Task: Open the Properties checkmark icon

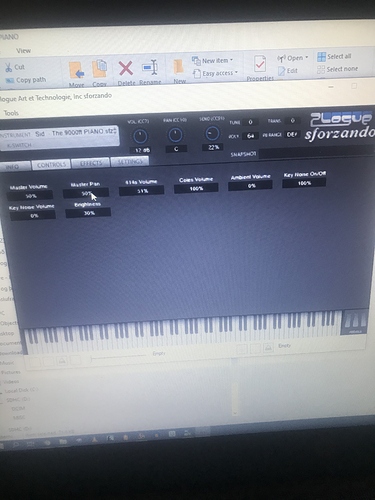Action: point(260,64)
